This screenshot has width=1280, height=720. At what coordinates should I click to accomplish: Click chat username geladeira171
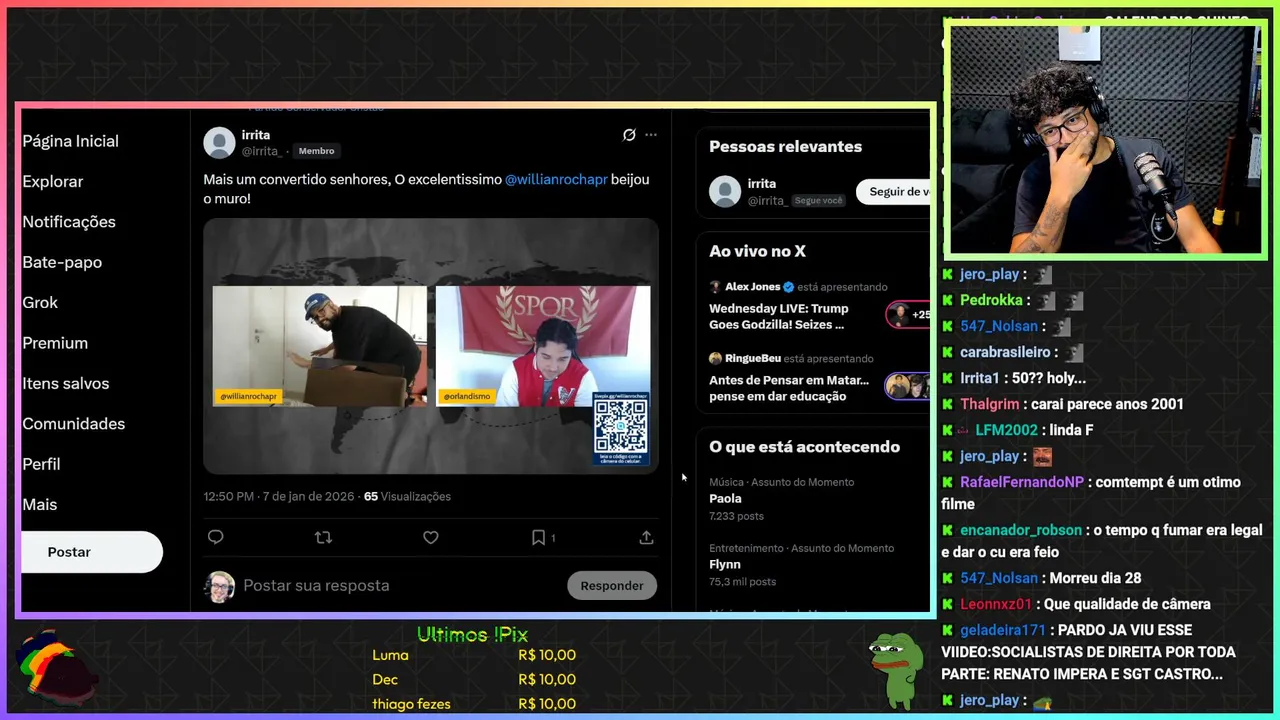coord(1003,630)
